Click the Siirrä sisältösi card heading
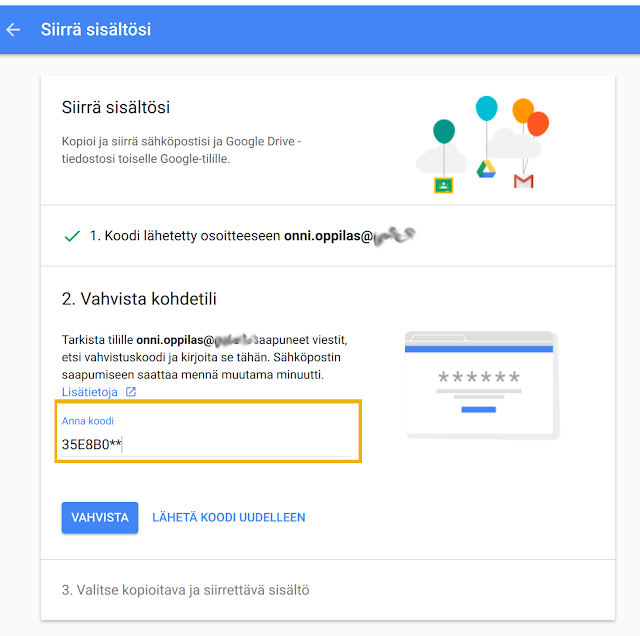The image size is (640, 636). tap(122, 107)
